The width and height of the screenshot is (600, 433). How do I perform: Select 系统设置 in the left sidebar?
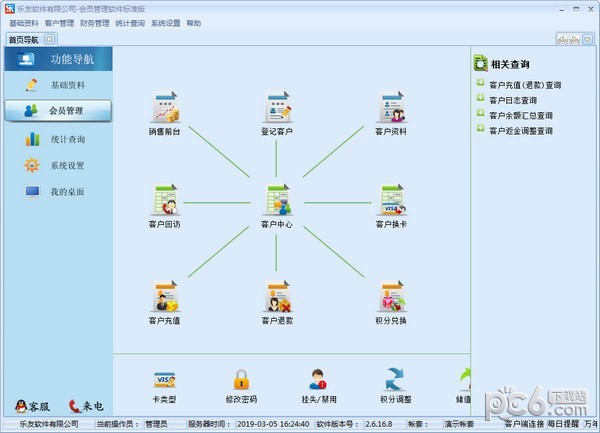[67, 165]
